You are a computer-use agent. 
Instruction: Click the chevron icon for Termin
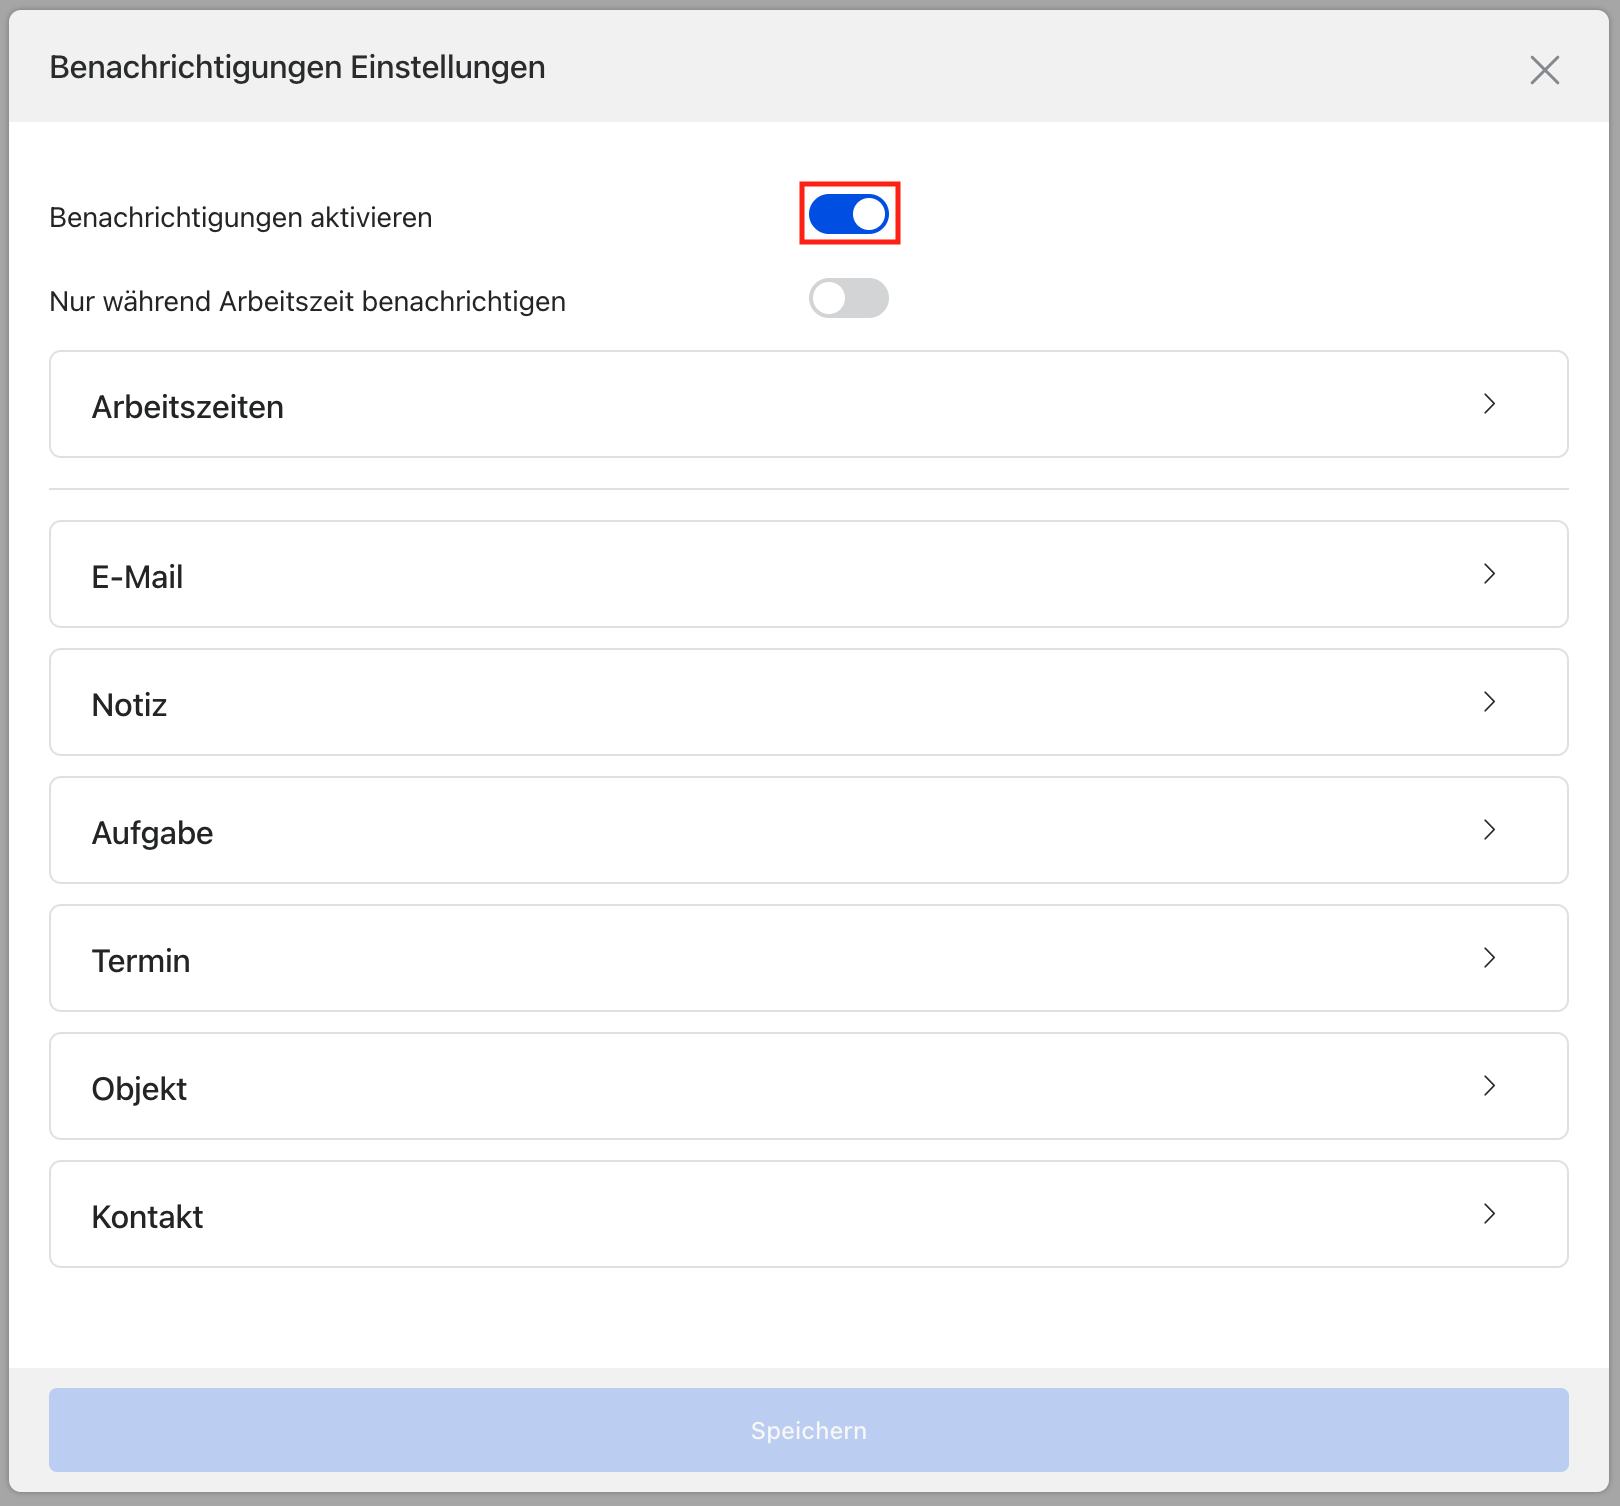click(1489, 958)
